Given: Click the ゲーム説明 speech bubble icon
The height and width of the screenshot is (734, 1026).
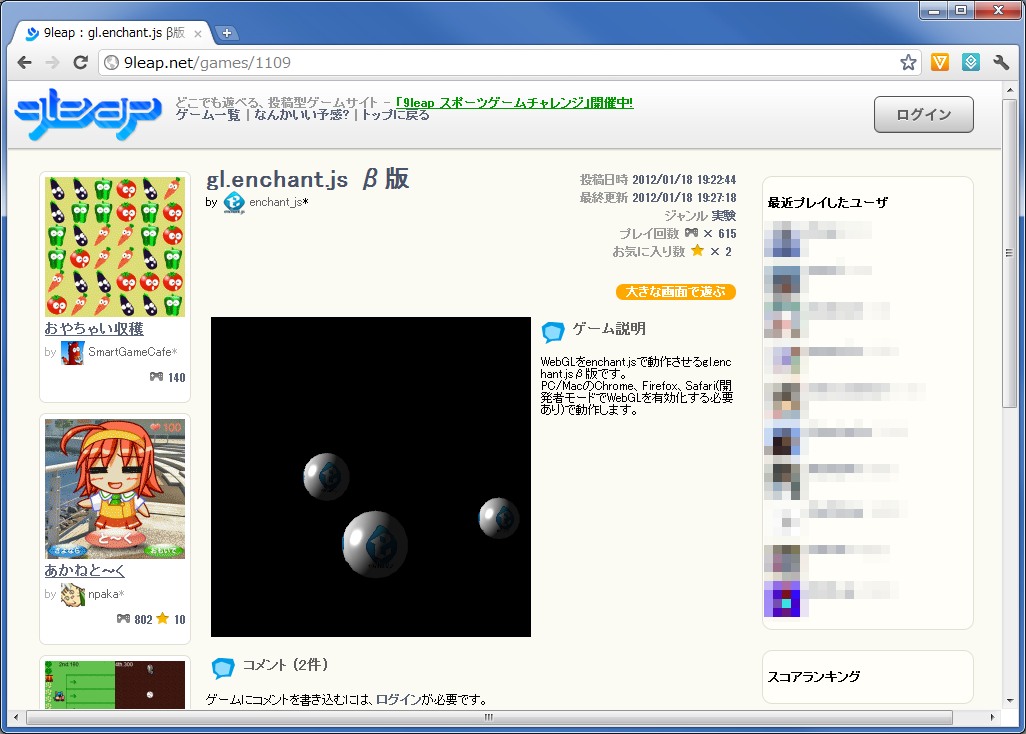Looking at the screenshot, I should coord(553,332).
